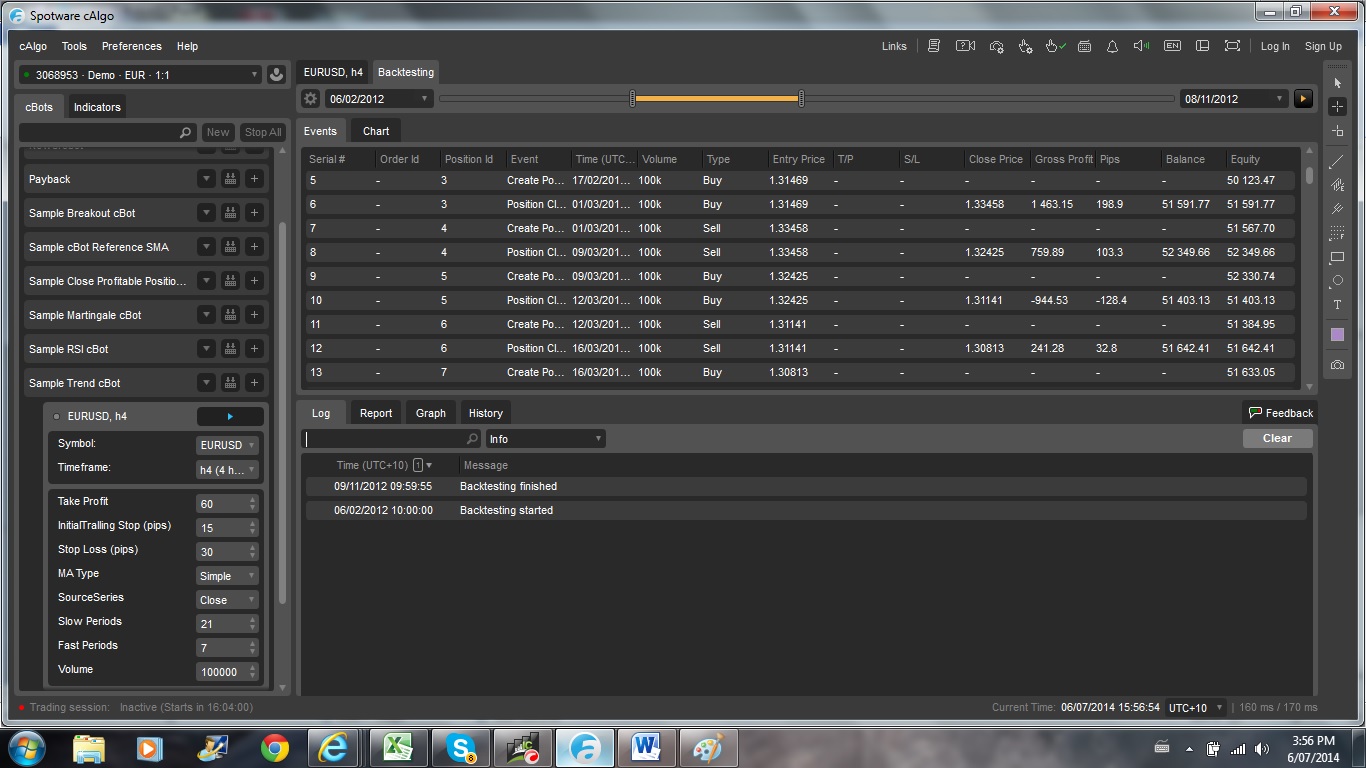Expand the Sample Close Profitable Positions options arrow
1366x768 pixels.
[x=206, y=281]
